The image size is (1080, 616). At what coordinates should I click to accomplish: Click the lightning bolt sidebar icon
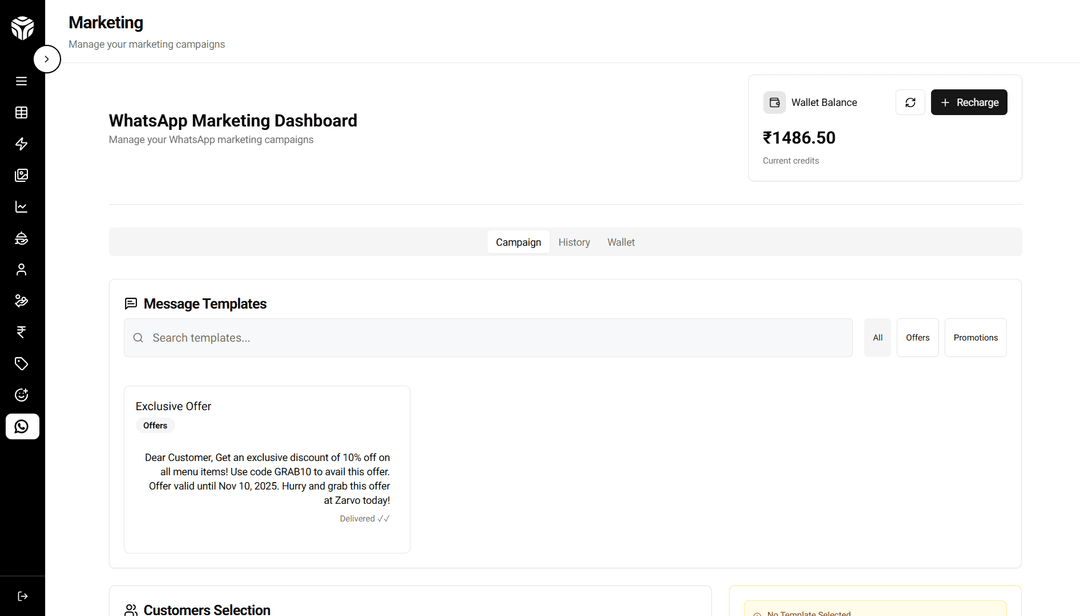tap(22, 144)
